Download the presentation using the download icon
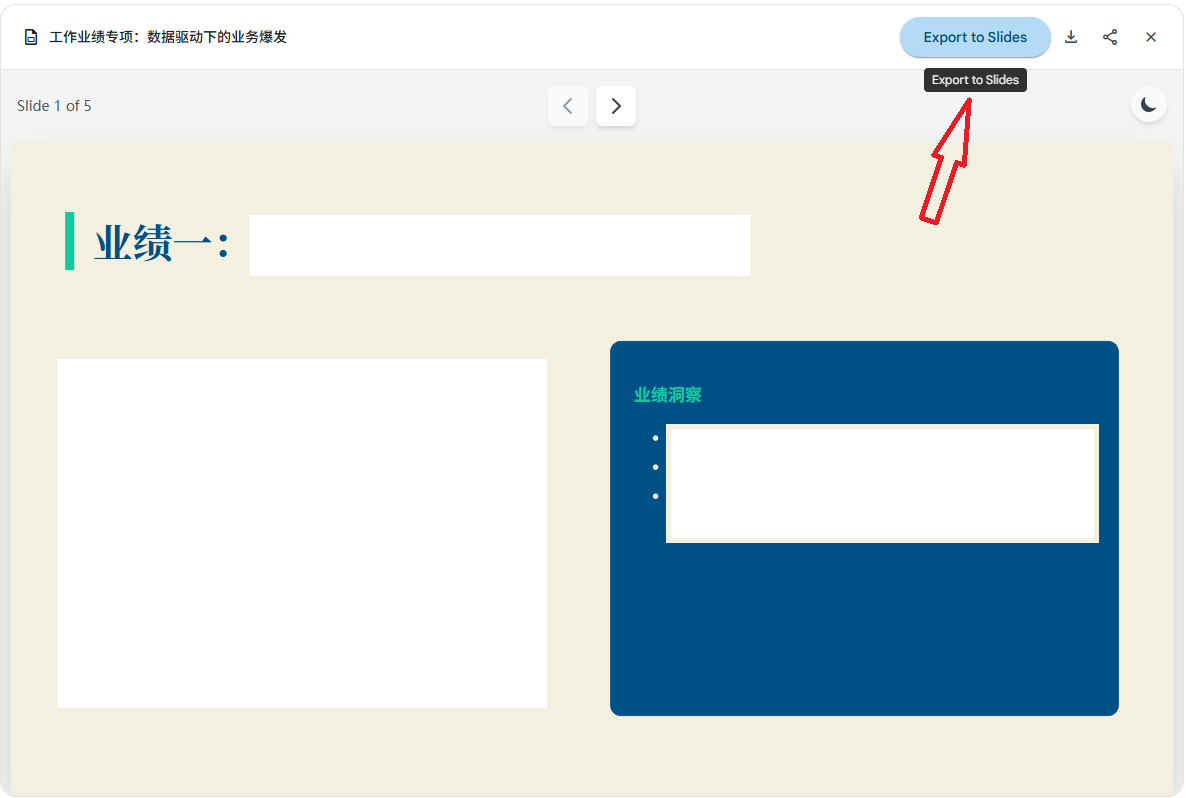This screenshot has height=798, width=1192. click(1071, 37)
